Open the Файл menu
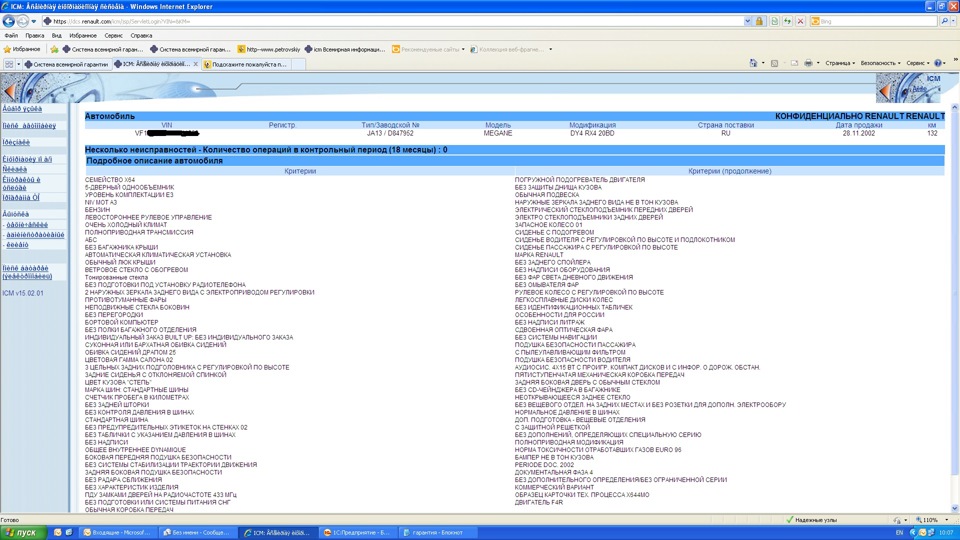The height and width of the screenshot is (540, 960). point(11,36)
